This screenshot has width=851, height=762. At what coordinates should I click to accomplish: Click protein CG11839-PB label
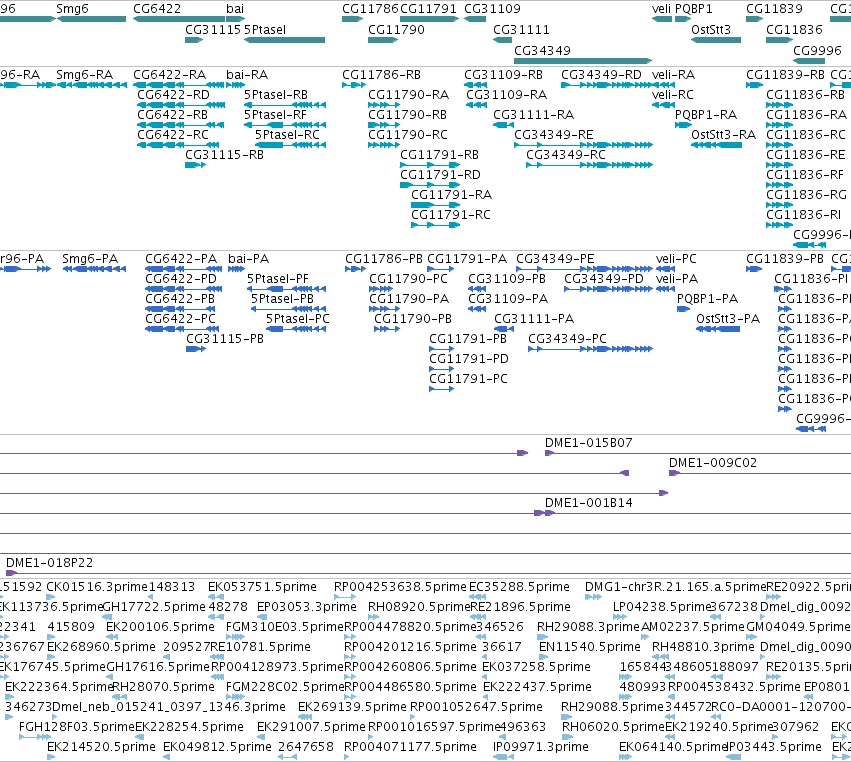pyautogui.click(x=785, y=259)
